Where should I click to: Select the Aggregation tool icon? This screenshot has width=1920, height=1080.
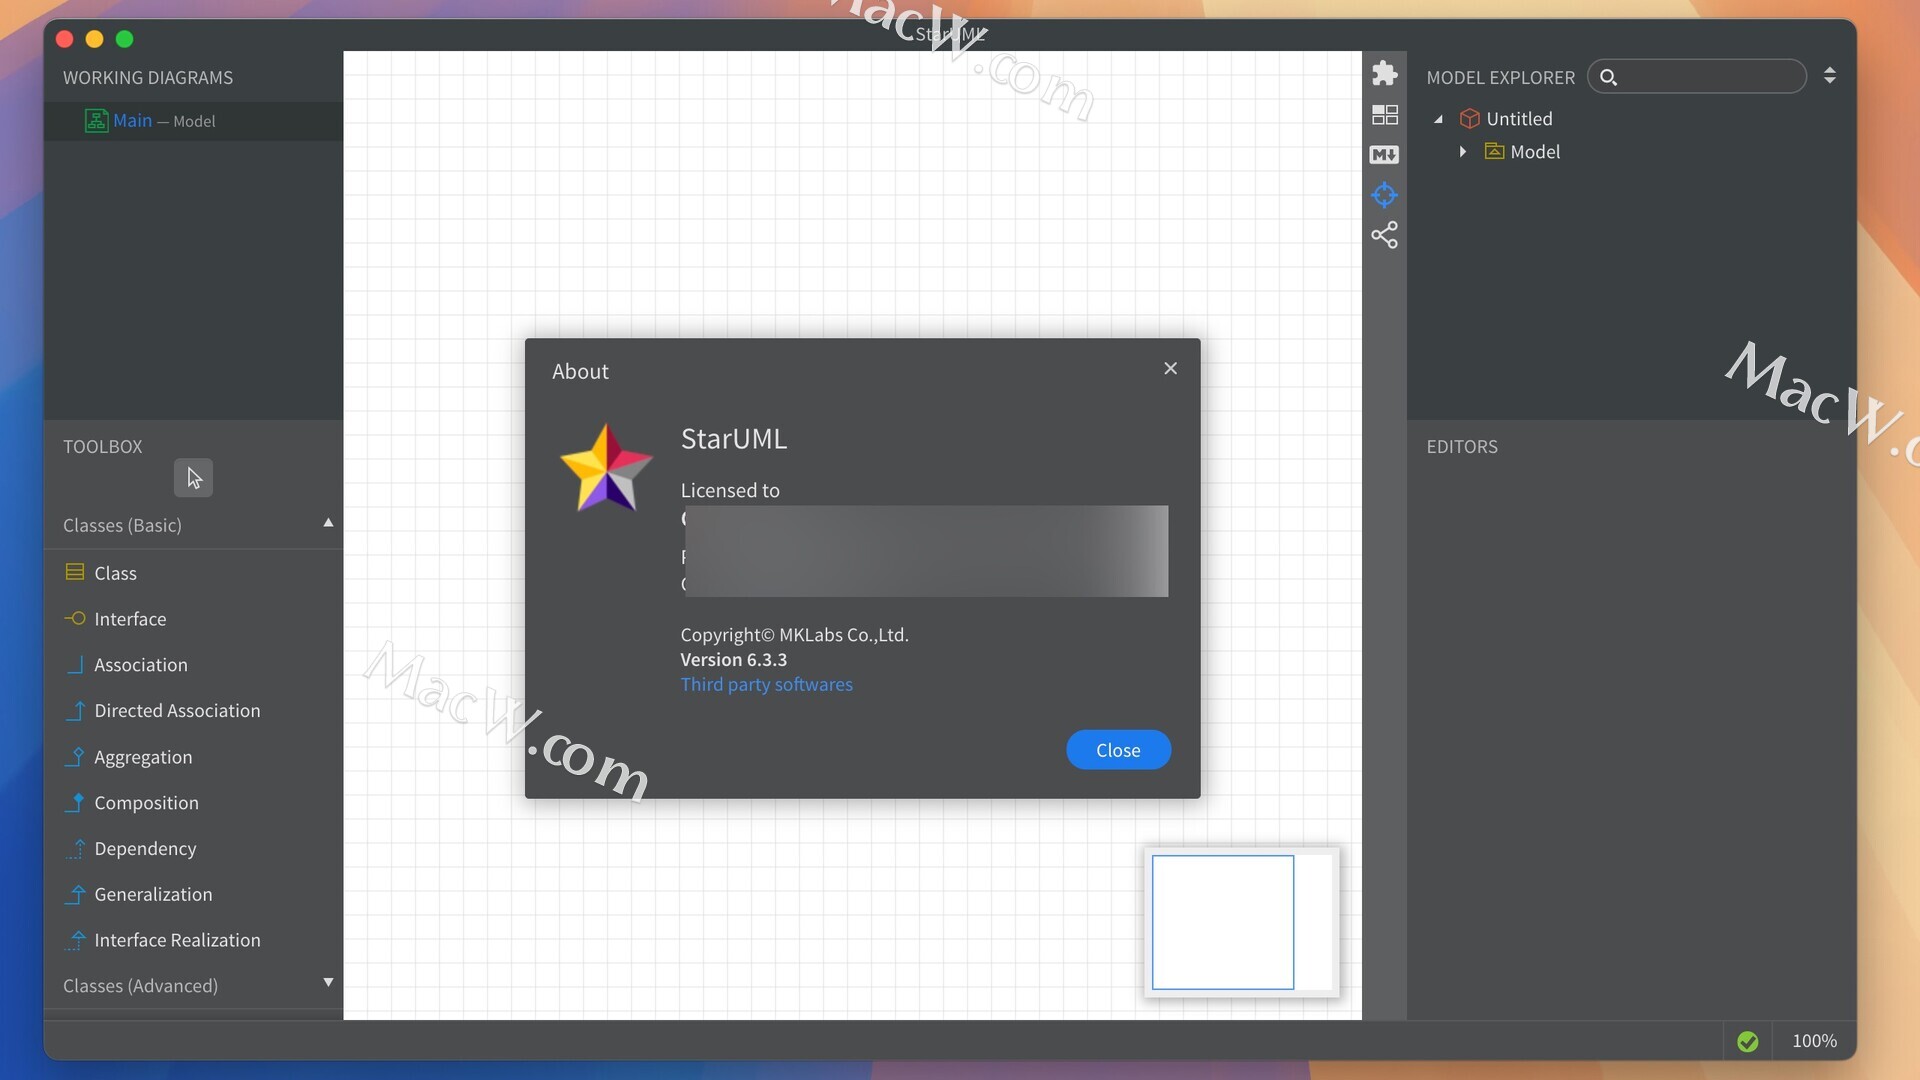74,756
